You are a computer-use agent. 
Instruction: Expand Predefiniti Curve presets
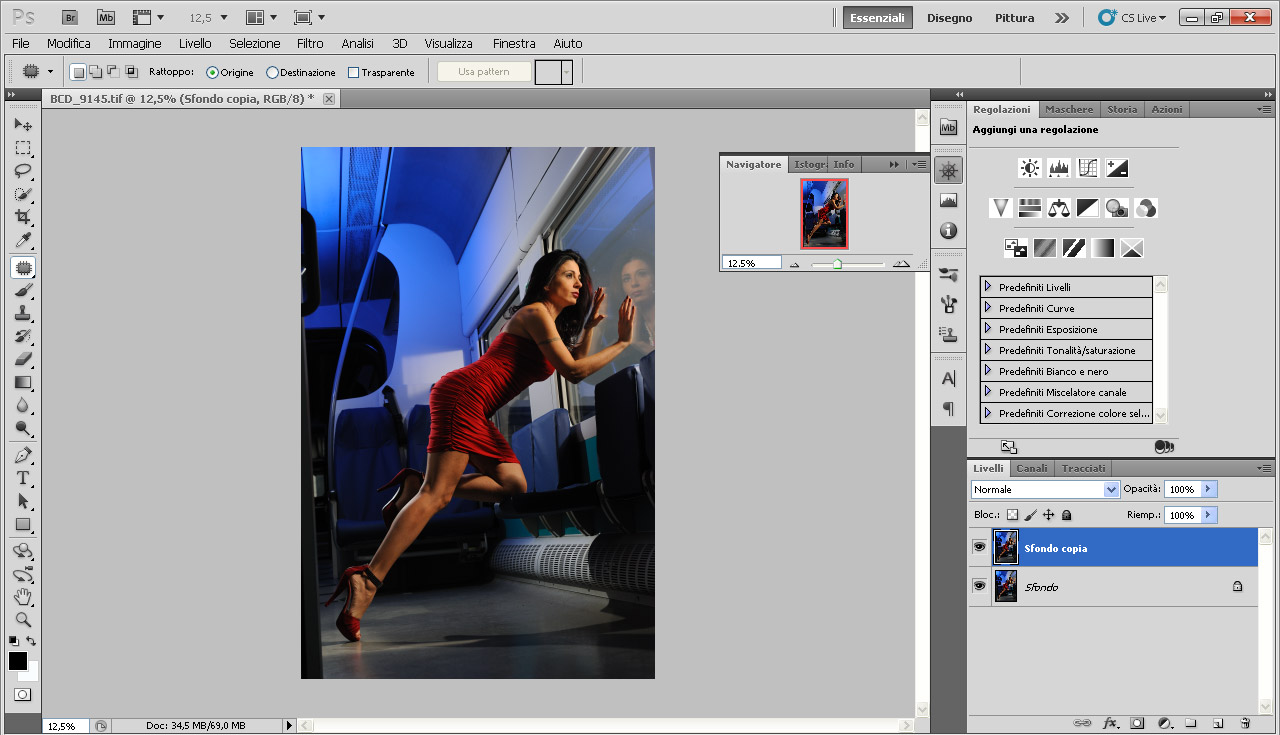988,308
